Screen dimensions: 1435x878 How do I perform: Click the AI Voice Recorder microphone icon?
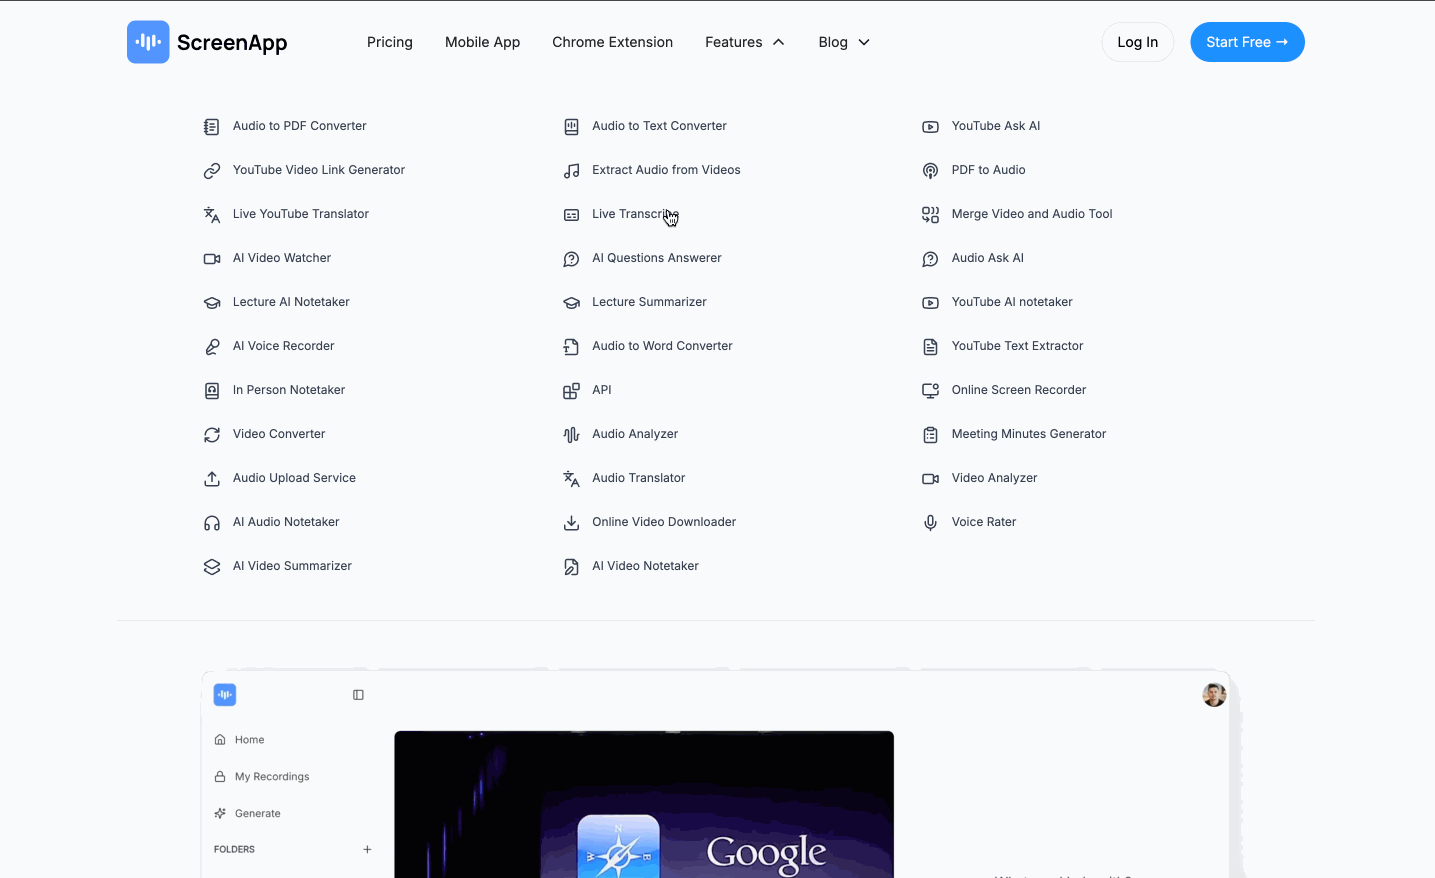click(x=211, y=346)
